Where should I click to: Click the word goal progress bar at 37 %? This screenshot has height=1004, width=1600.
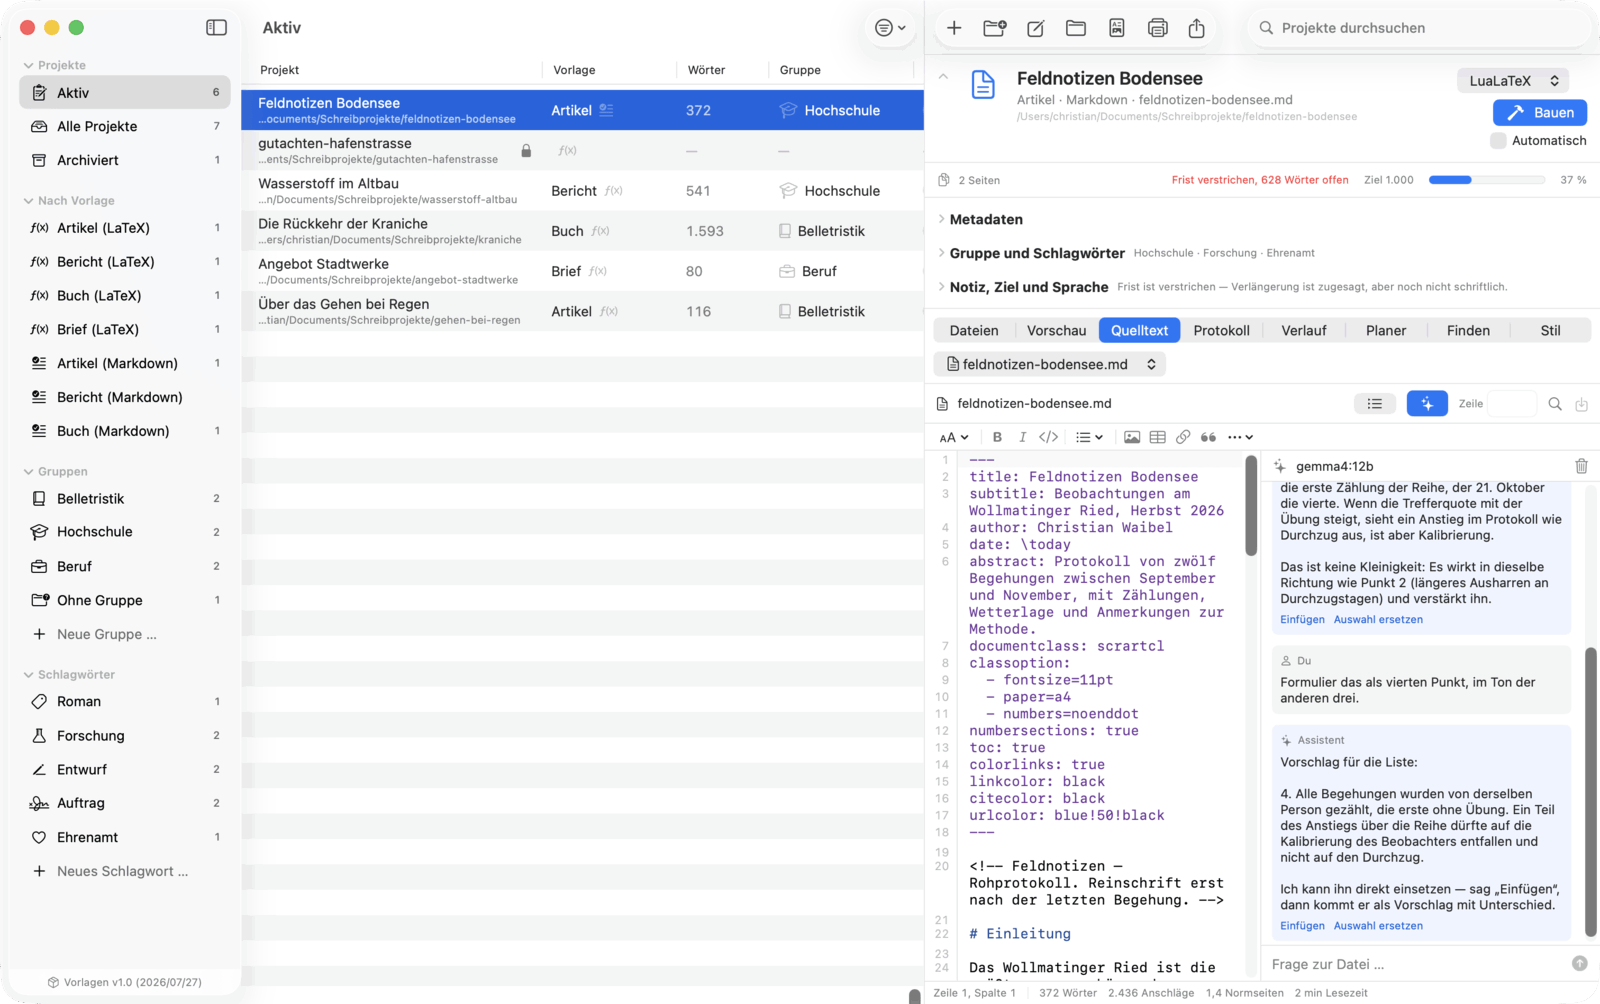(1486, 180)
